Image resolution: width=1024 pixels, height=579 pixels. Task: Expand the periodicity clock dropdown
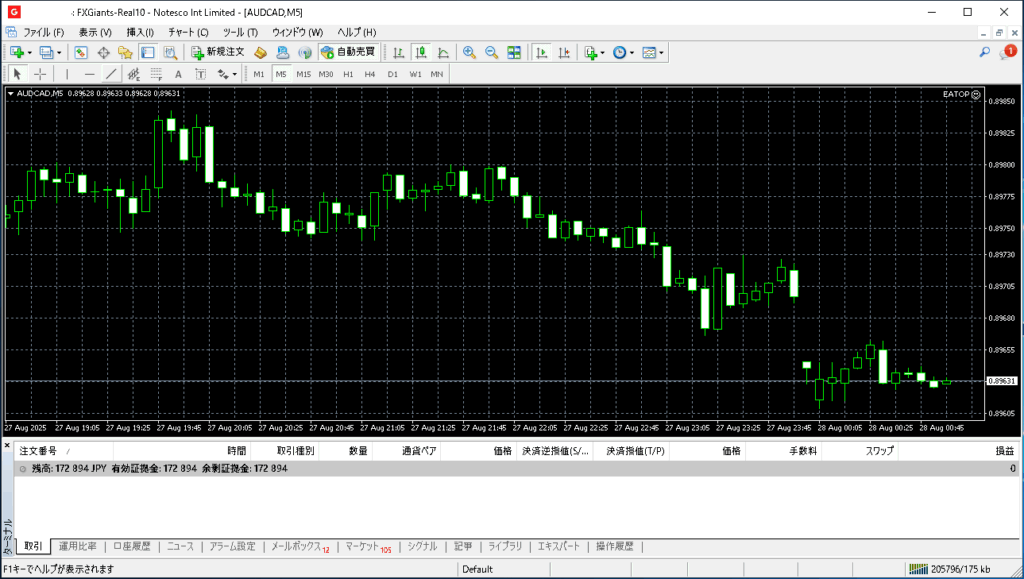tap(632, 52)
